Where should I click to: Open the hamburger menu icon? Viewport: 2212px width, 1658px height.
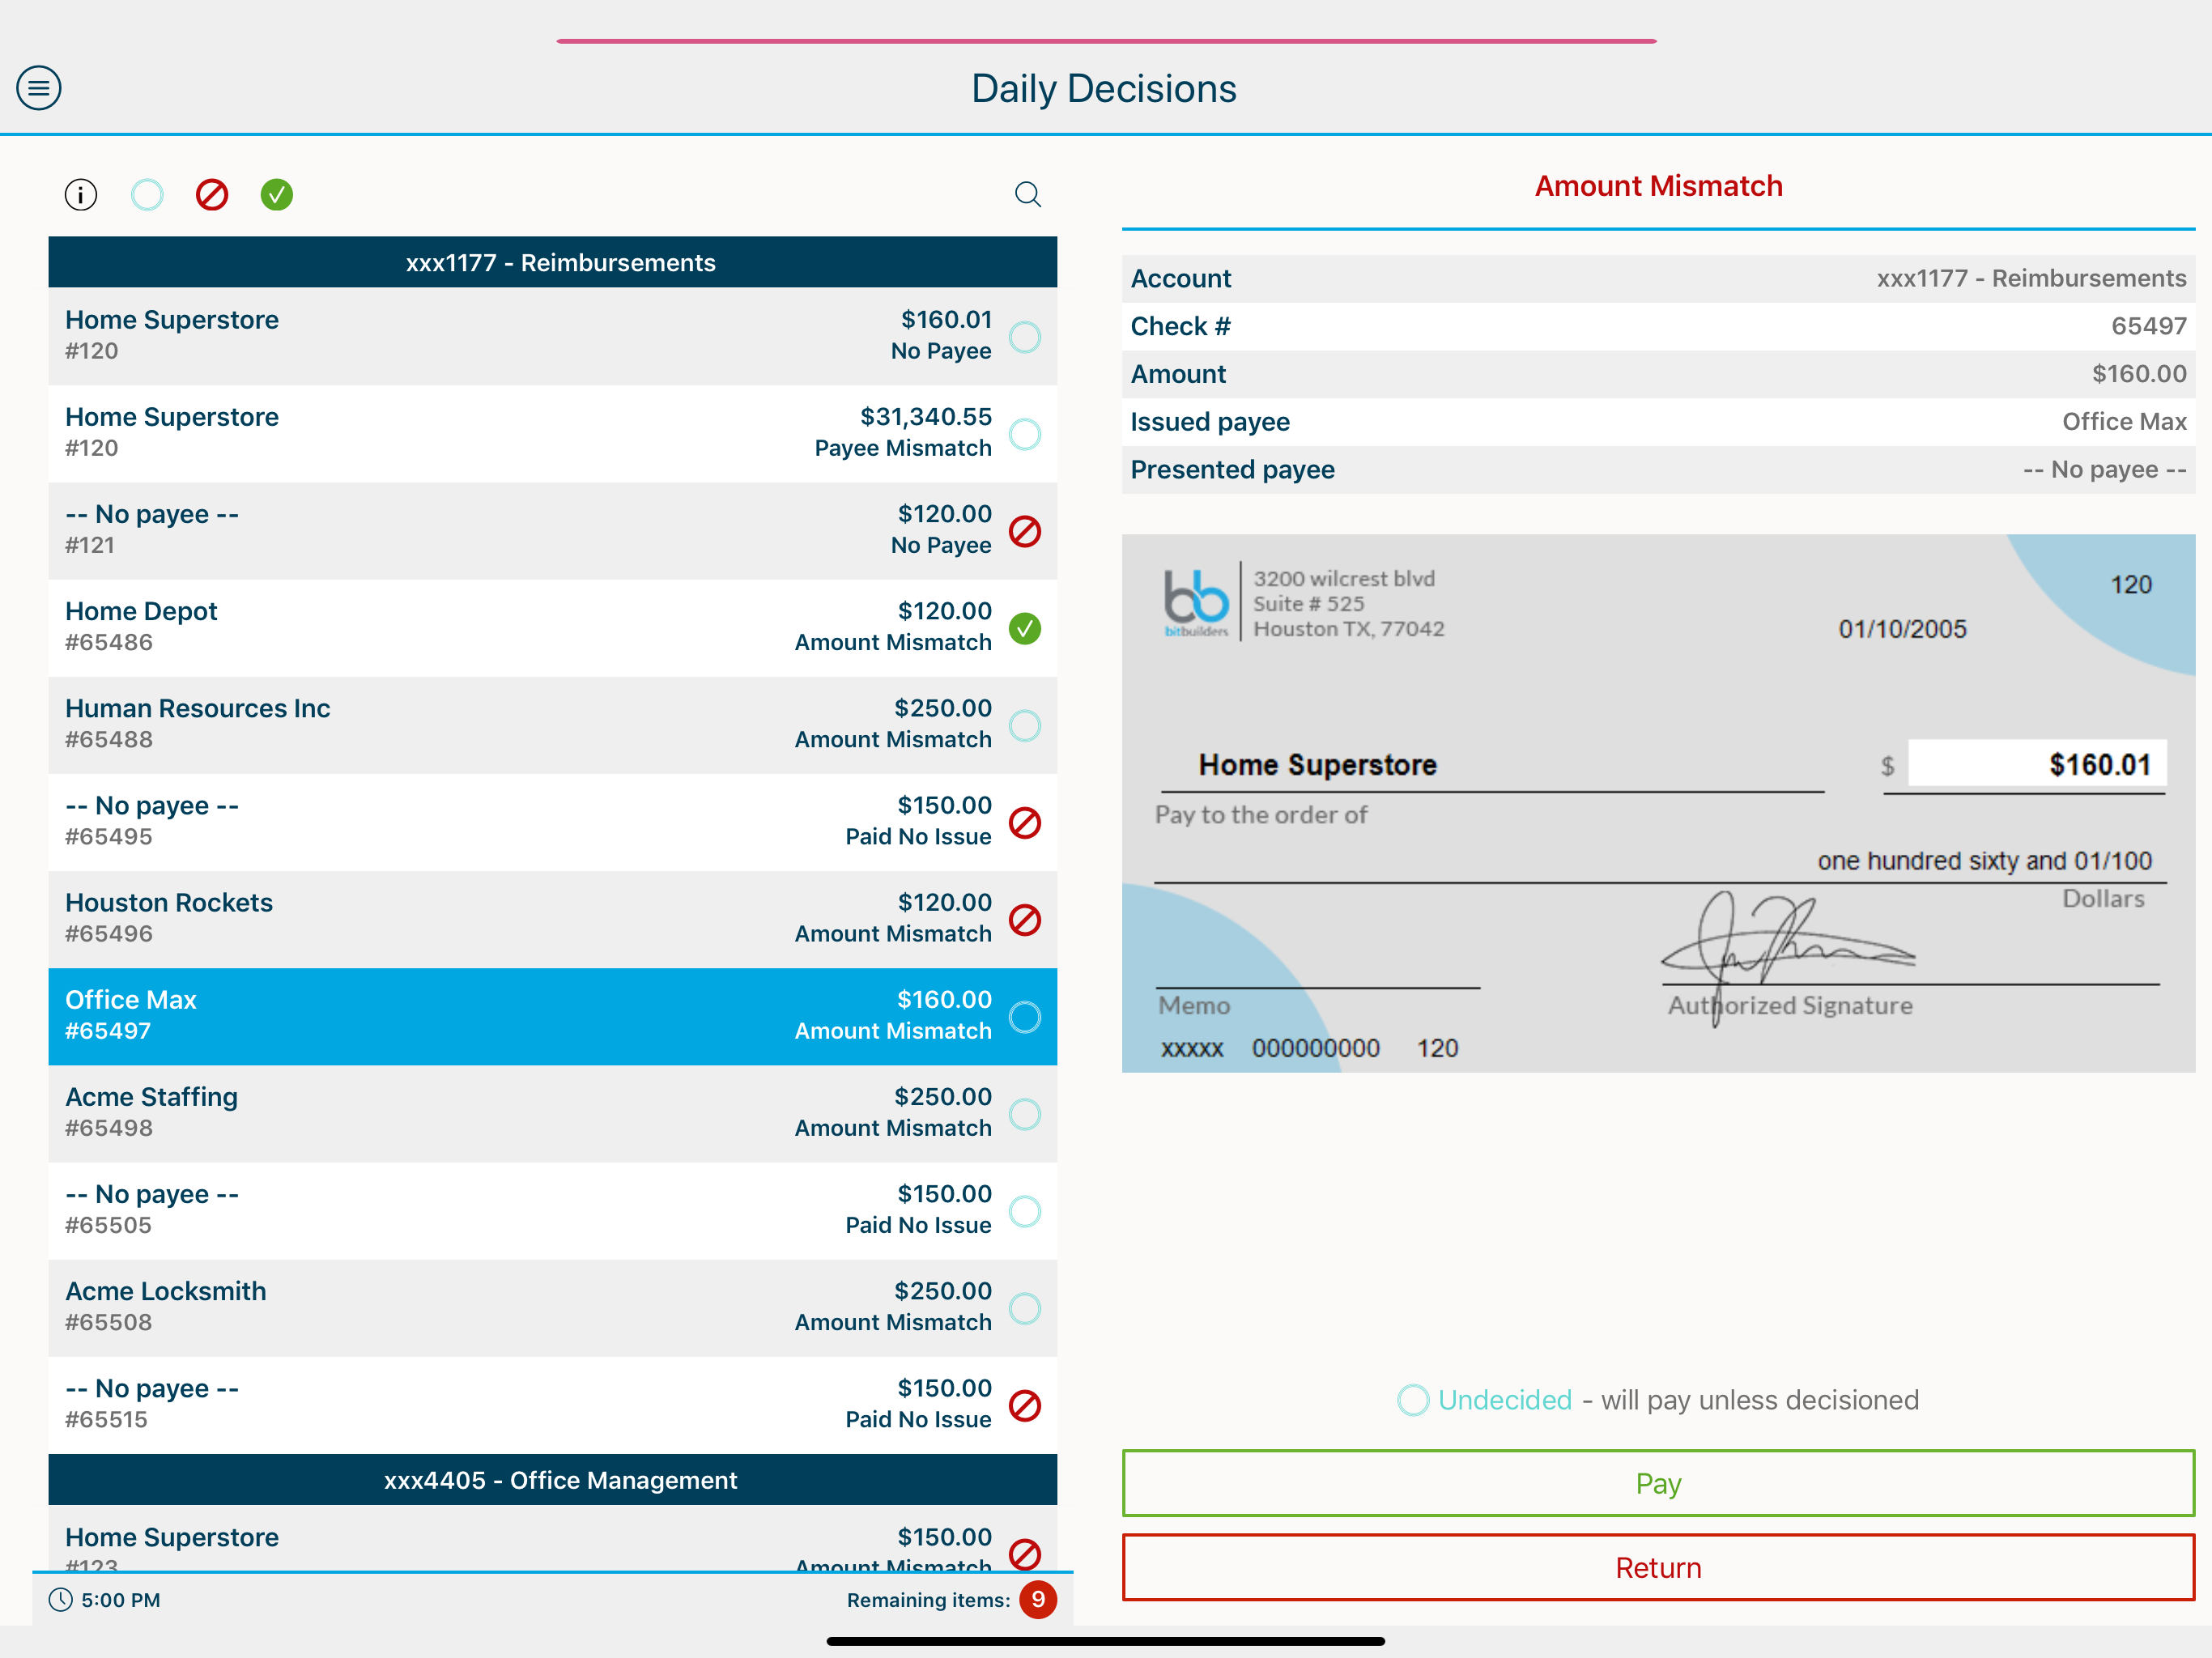click(x=39, y=88)
